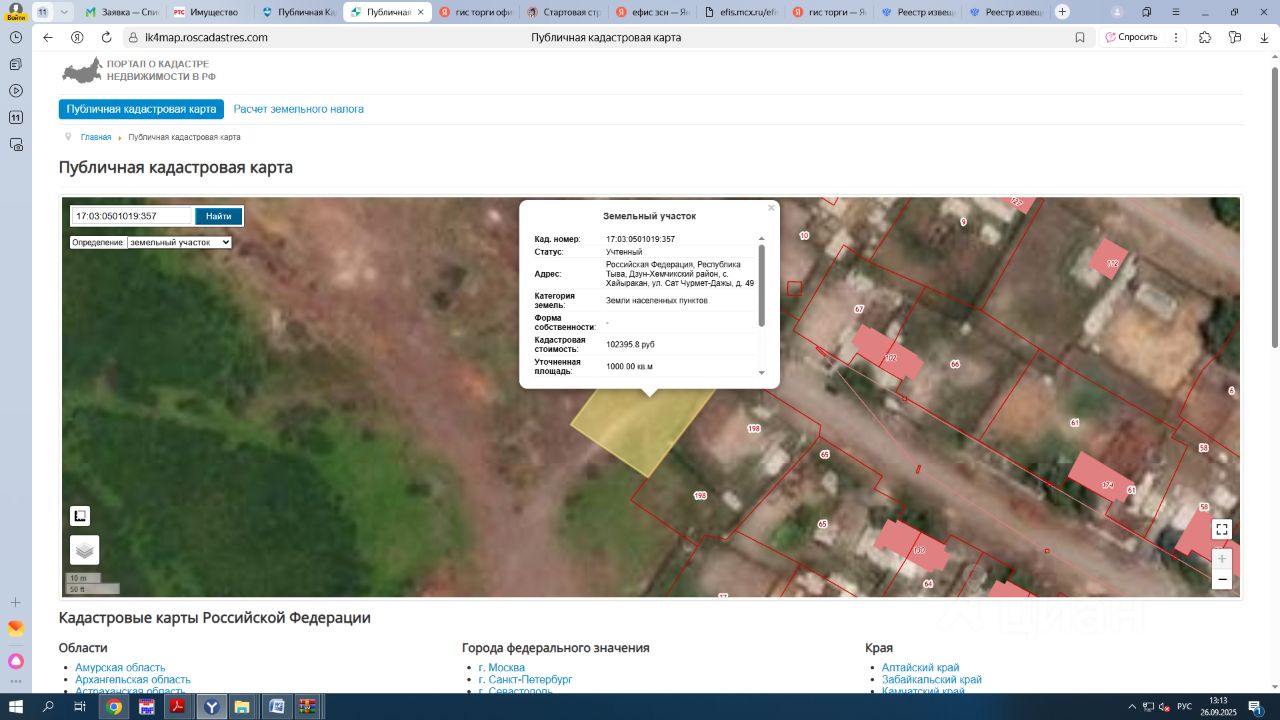Click the portal logo with Russia map
This screenshot has height=720, width=1280.
click(x=138, y=70)
